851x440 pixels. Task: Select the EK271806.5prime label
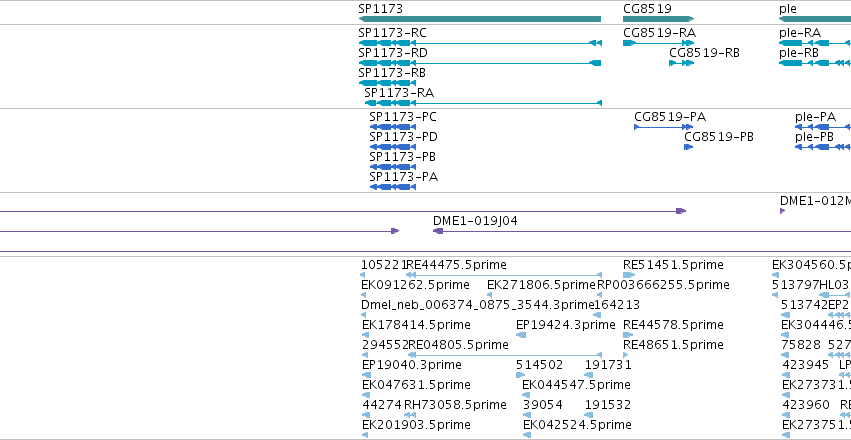[542, 285]
